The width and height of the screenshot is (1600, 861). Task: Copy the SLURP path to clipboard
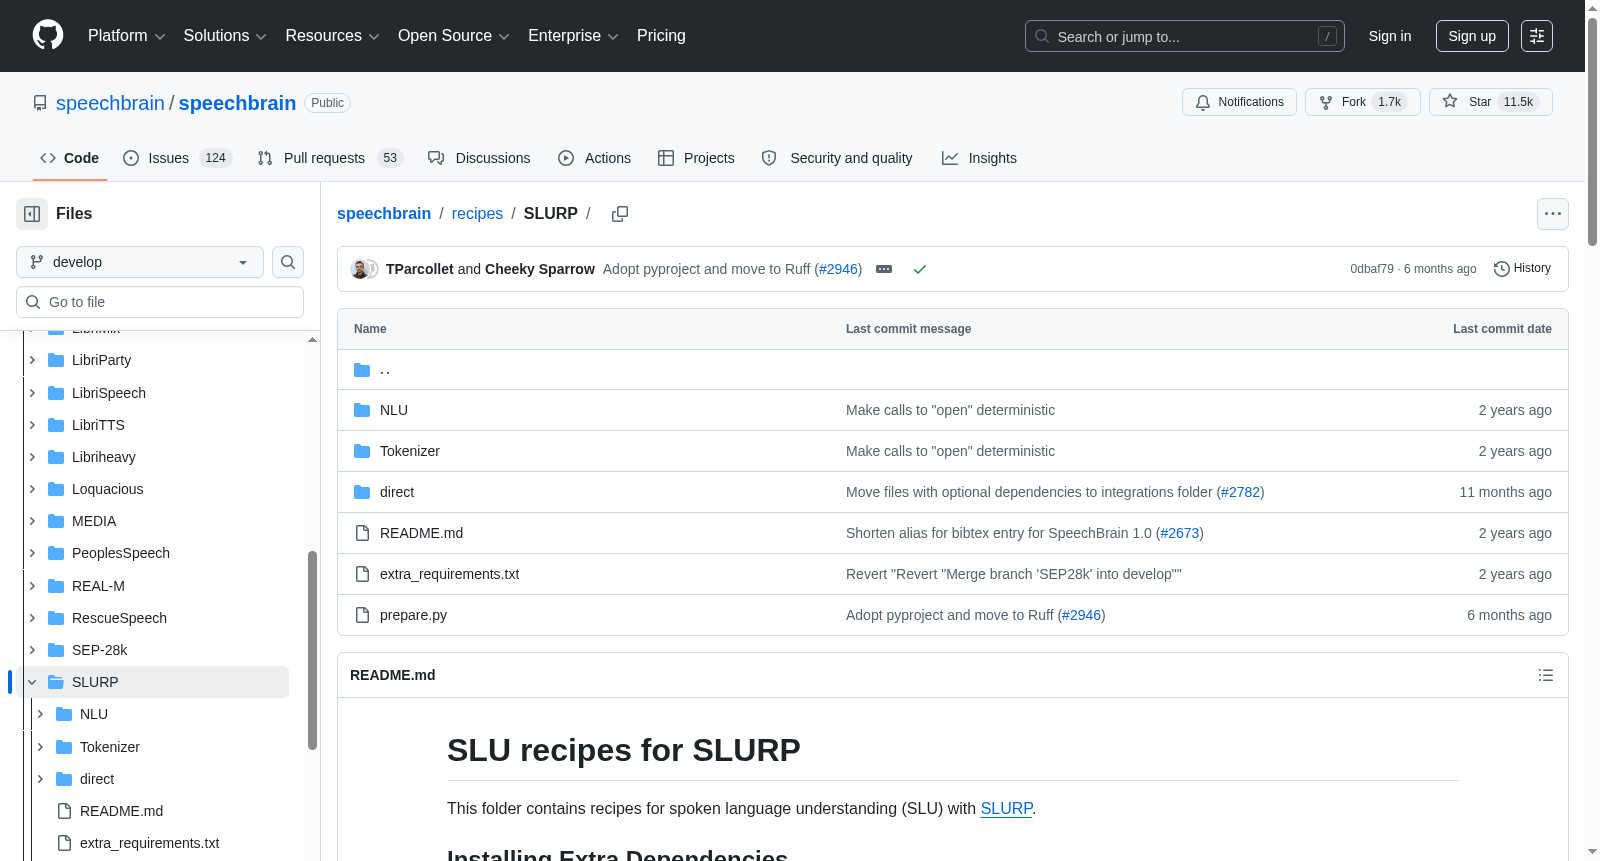click(x=620, y=214)
